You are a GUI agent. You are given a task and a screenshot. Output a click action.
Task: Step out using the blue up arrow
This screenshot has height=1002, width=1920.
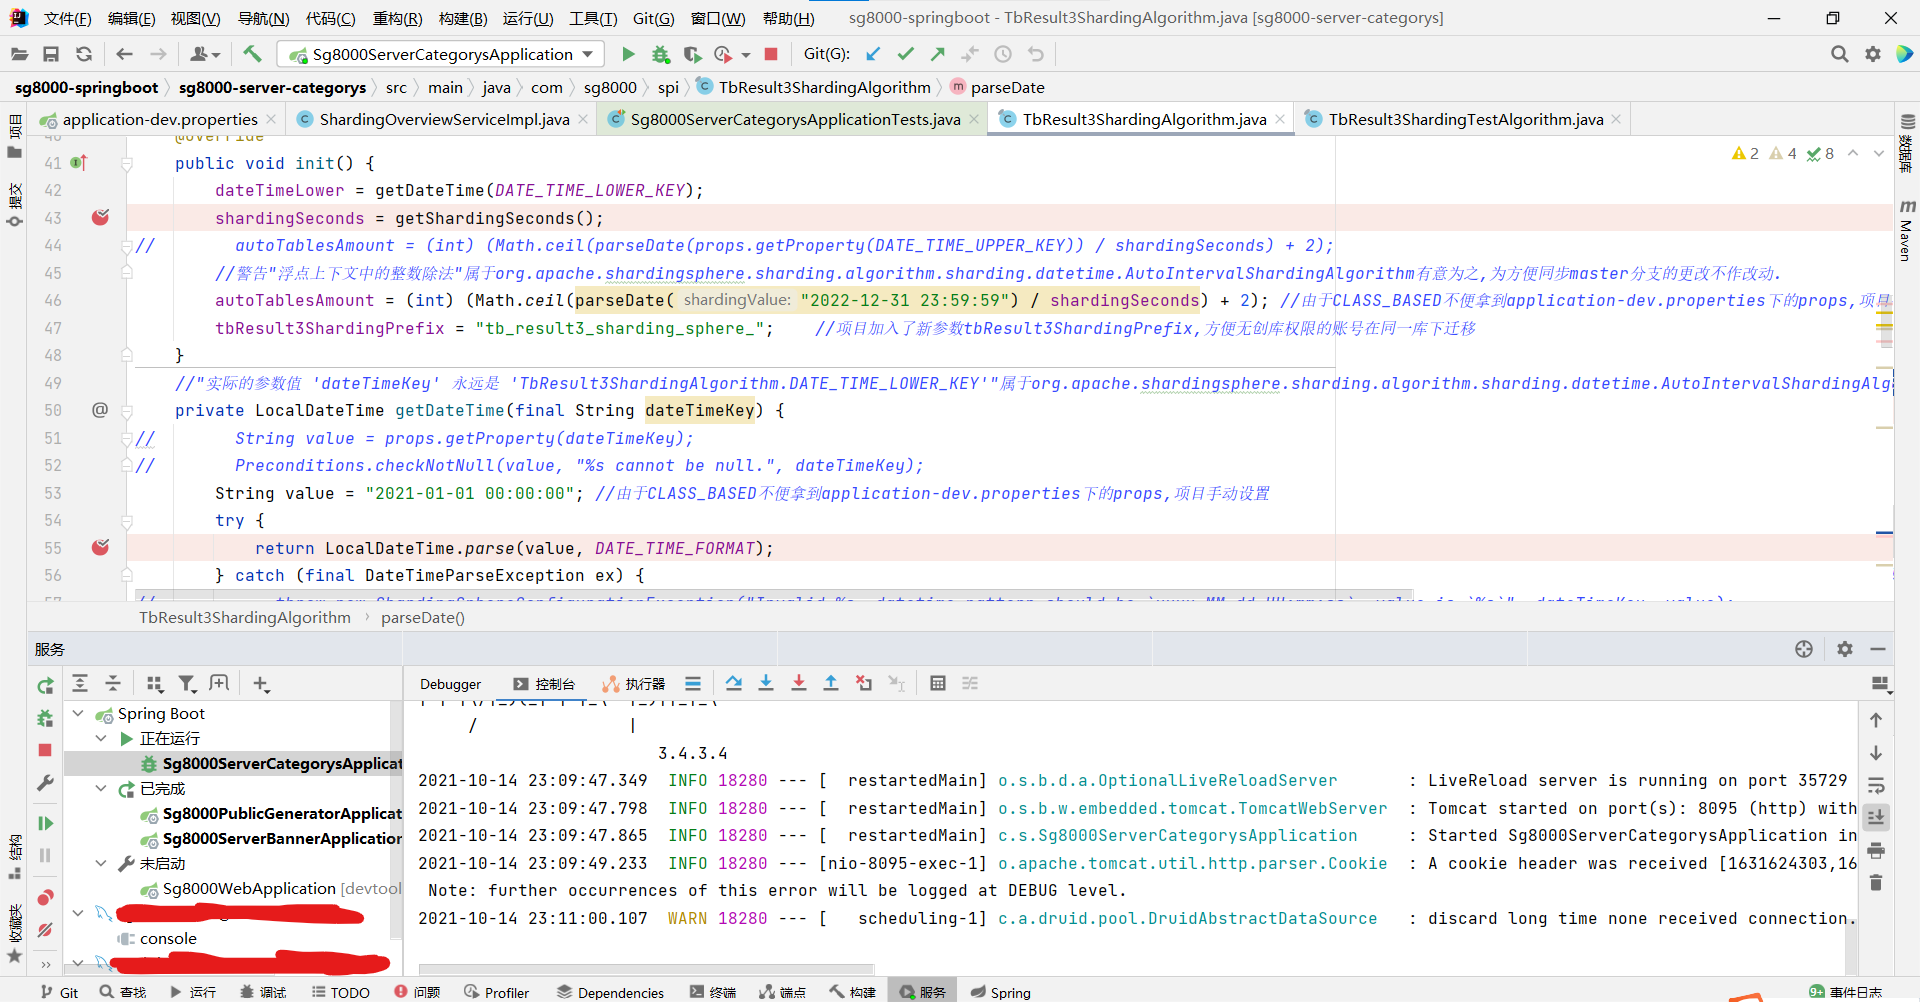point(831,683)
